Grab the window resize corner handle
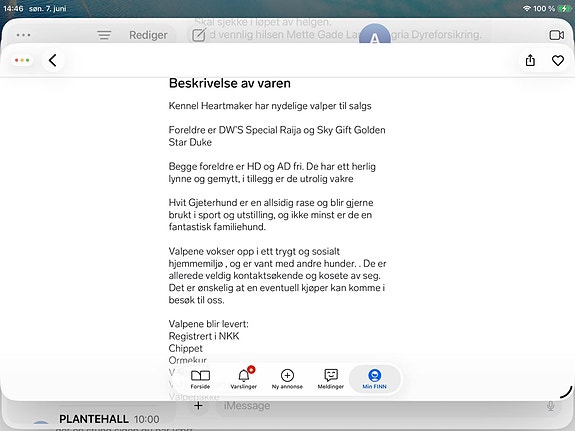Screen dimensions: 575x431 click(x=567, y=393)
